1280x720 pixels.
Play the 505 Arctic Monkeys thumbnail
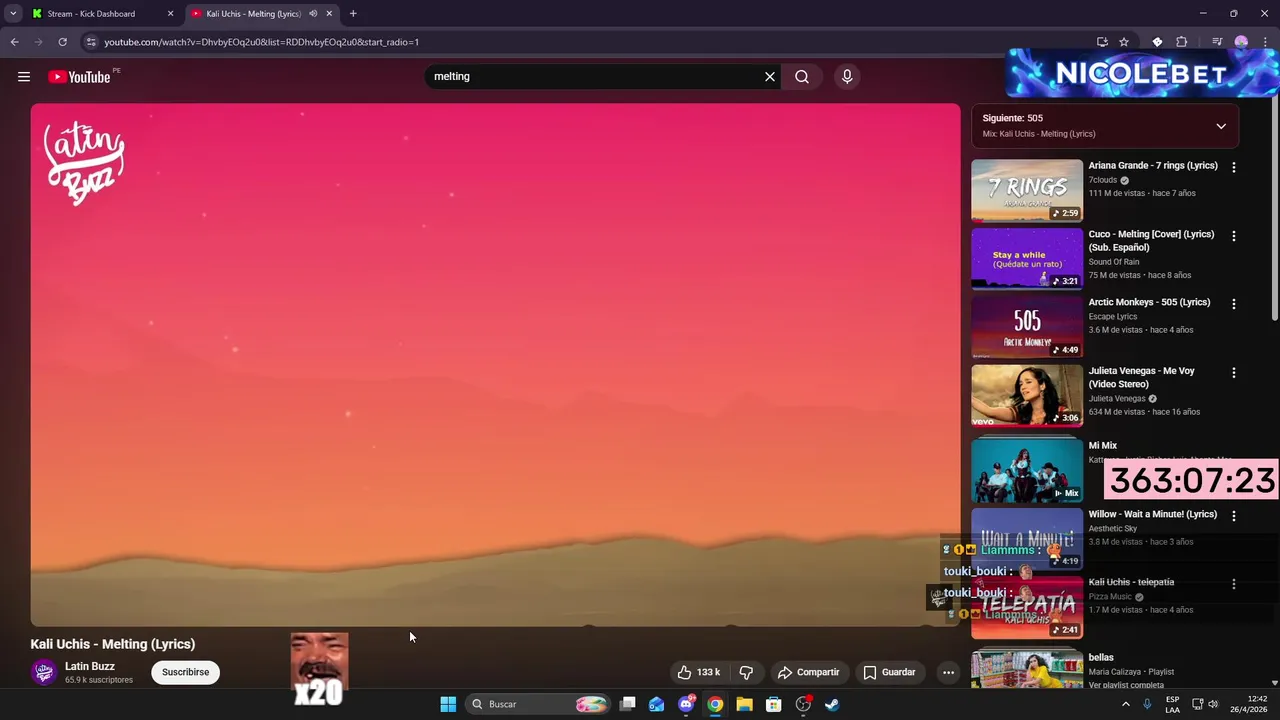coord(1027,327)
